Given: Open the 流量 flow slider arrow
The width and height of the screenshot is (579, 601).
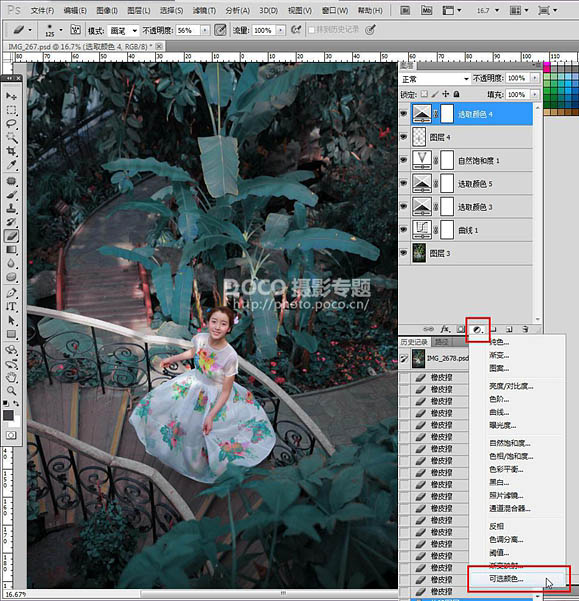Looking at the screenshot, I should point(281,30).
